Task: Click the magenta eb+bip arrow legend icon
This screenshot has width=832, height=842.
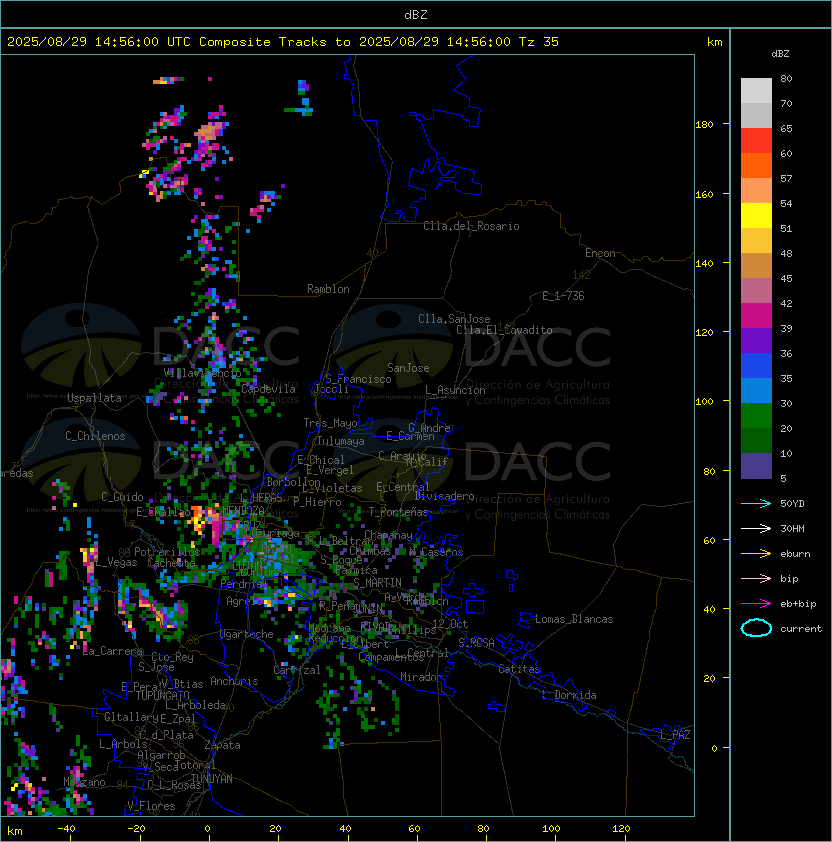Action: click(756, 604)
